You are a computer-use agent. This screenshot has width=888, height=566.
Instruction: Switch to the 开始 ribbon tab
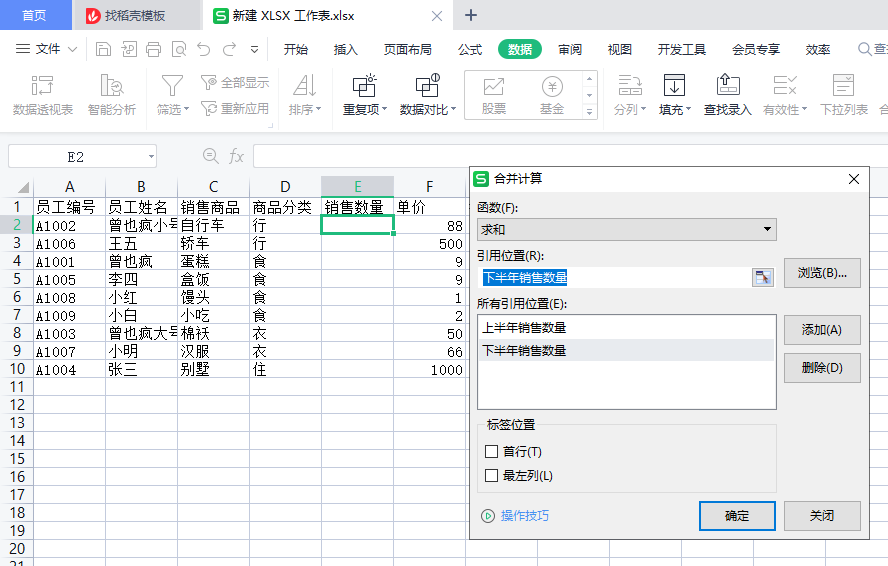point(296,50)
